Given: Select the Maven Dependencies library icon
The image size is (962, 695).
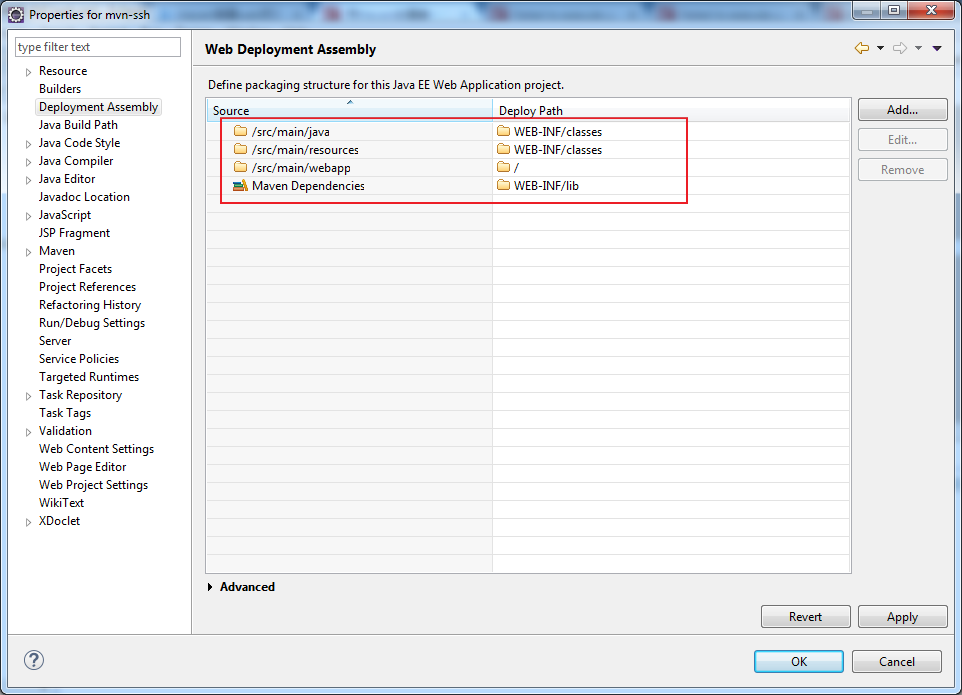Looking at the screenshot, I should click(x=240, y=185).
